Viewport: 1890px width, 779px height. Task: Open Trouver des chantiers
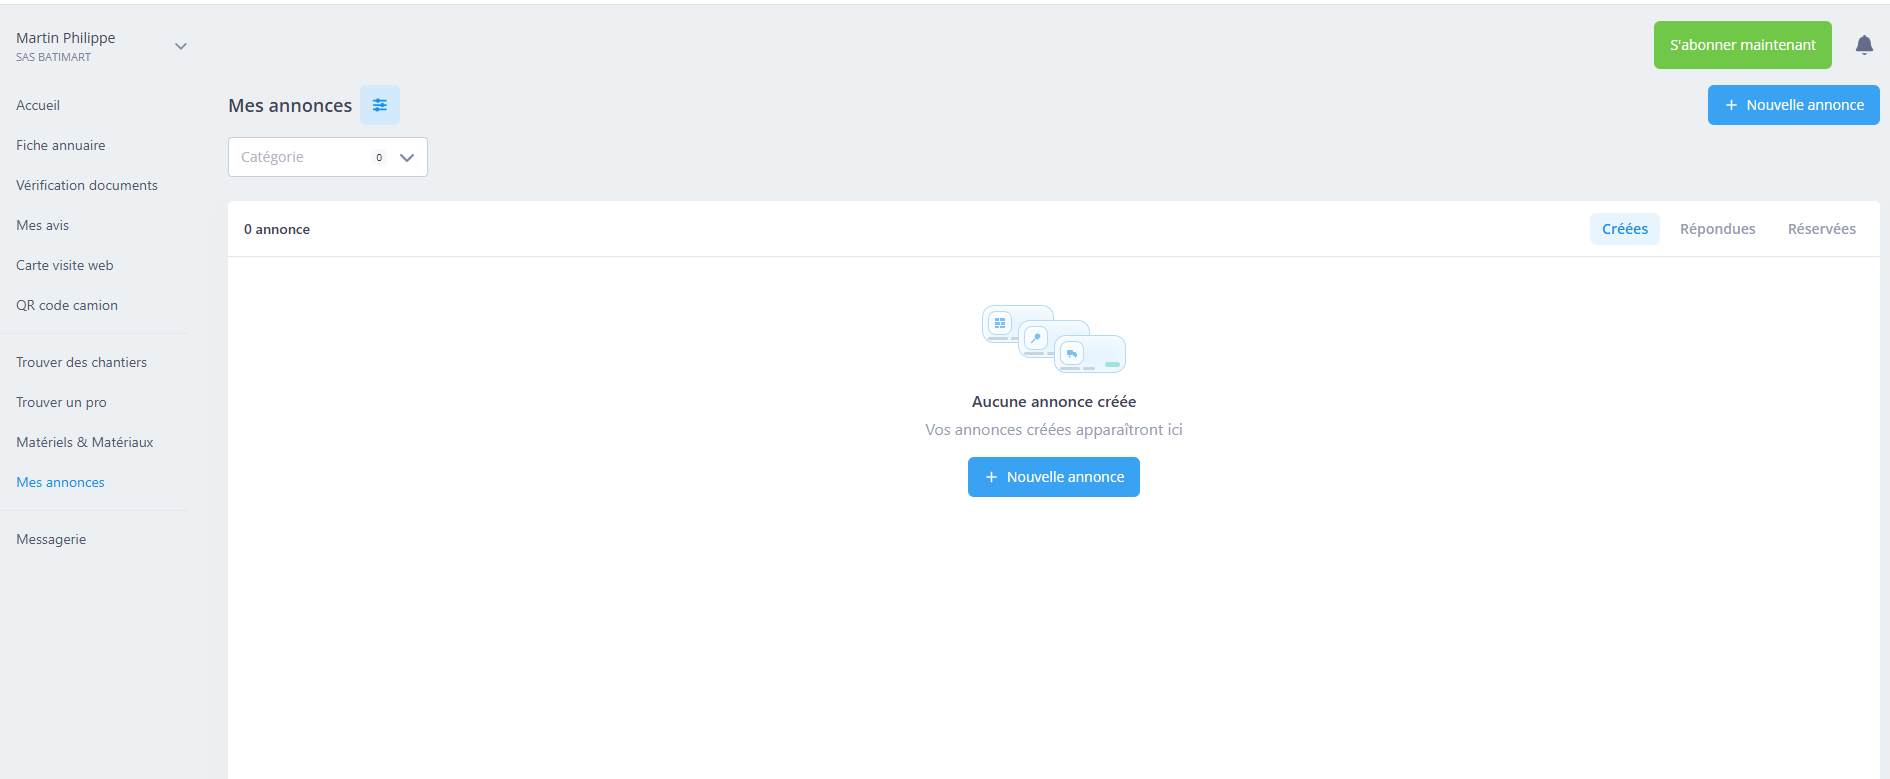click(x=82, y=362)
